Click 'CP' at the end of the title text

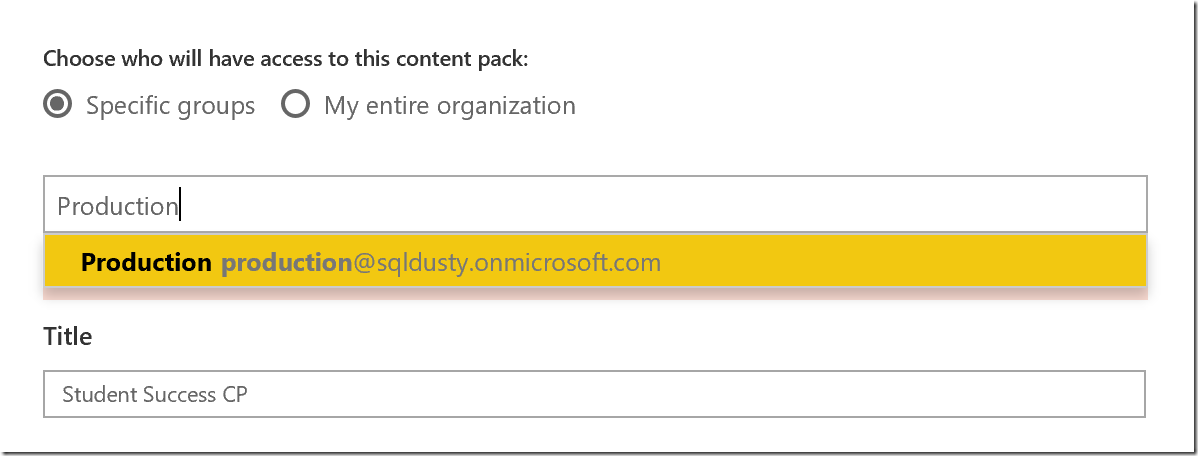tap(235, 394)
